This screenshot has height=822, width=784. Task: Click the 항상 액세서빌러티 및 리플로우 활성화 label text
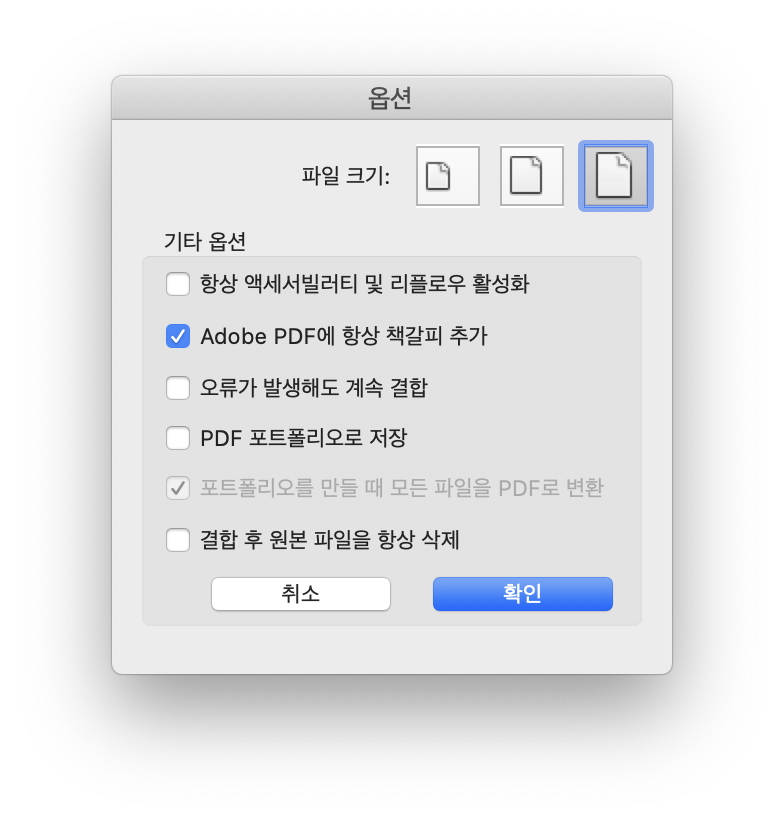(x=365, y=284)
